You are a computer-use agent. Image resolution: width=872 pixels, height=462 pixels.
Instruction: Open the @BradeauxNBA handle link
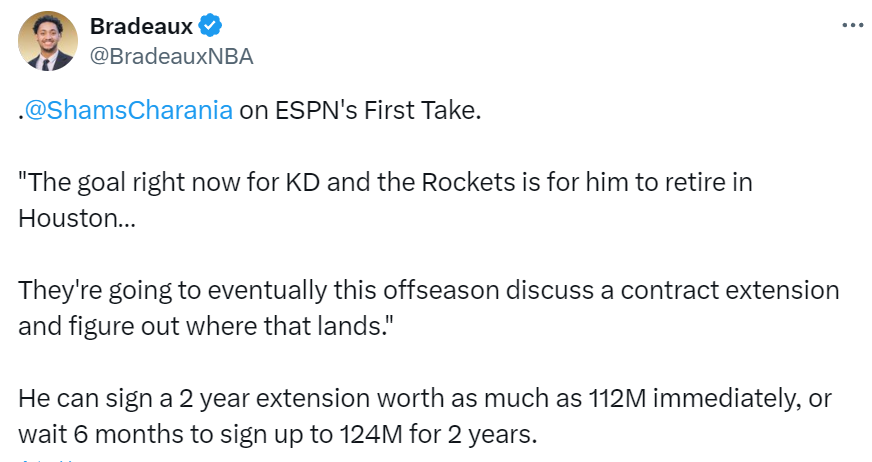pyautogui.click(x=171, y=56)
